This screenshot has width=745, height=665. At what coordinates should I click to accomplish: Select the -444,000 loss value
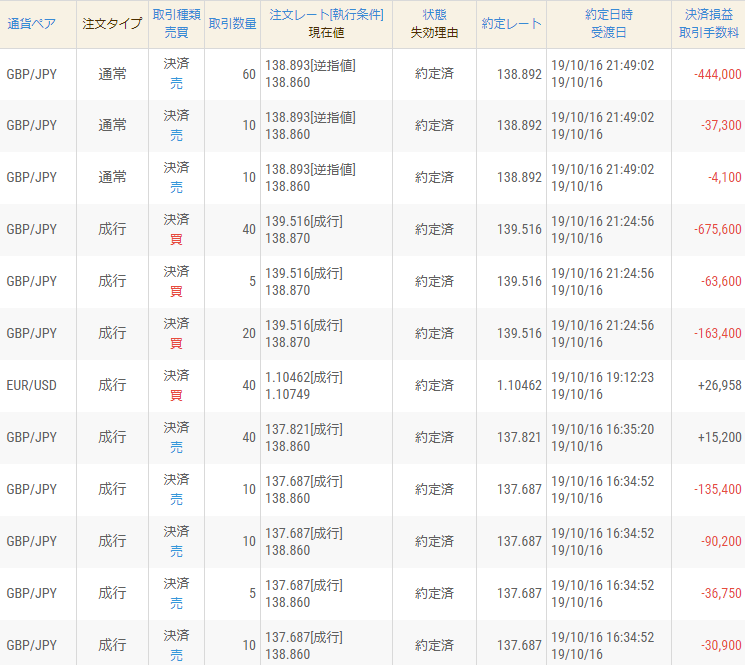[717, 74]
